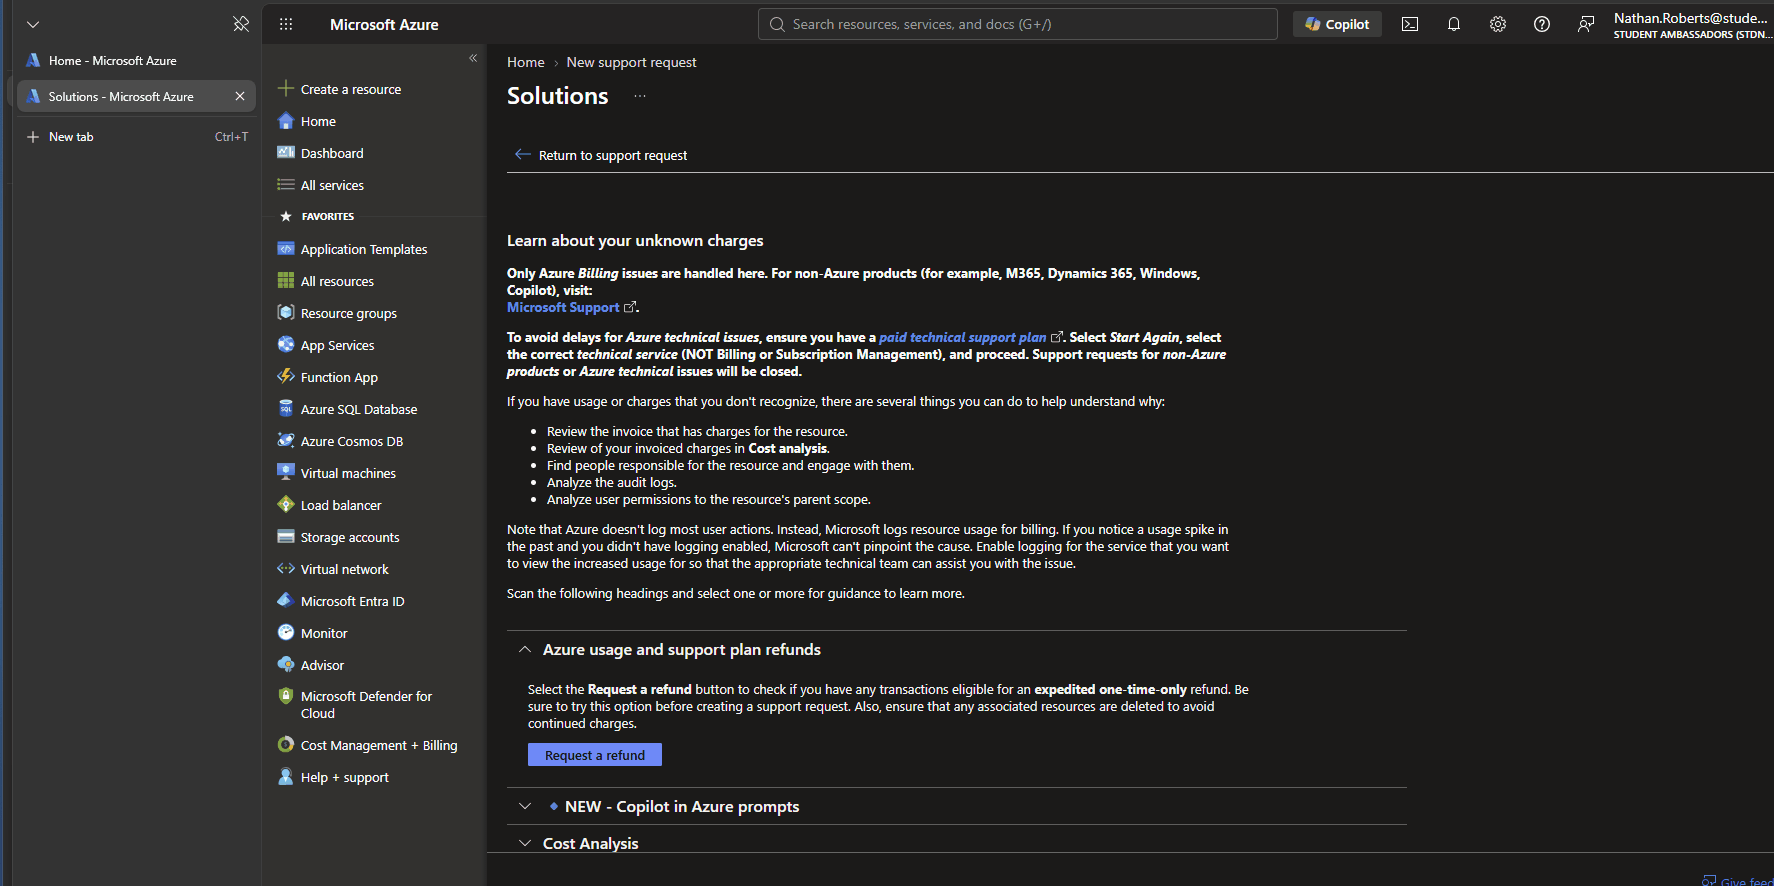
Task: Switch to Home - Microsoft Azure tab
Action: click(112, 61)
